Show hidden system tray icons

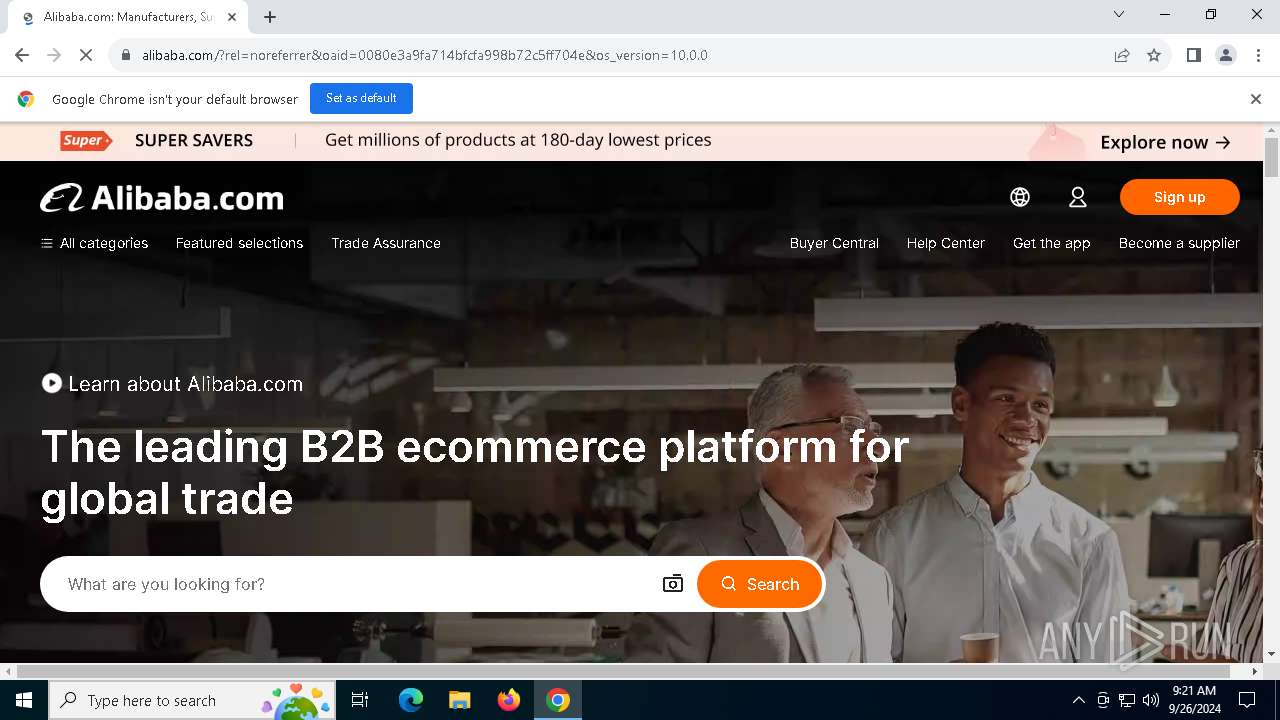[1078, 700]
